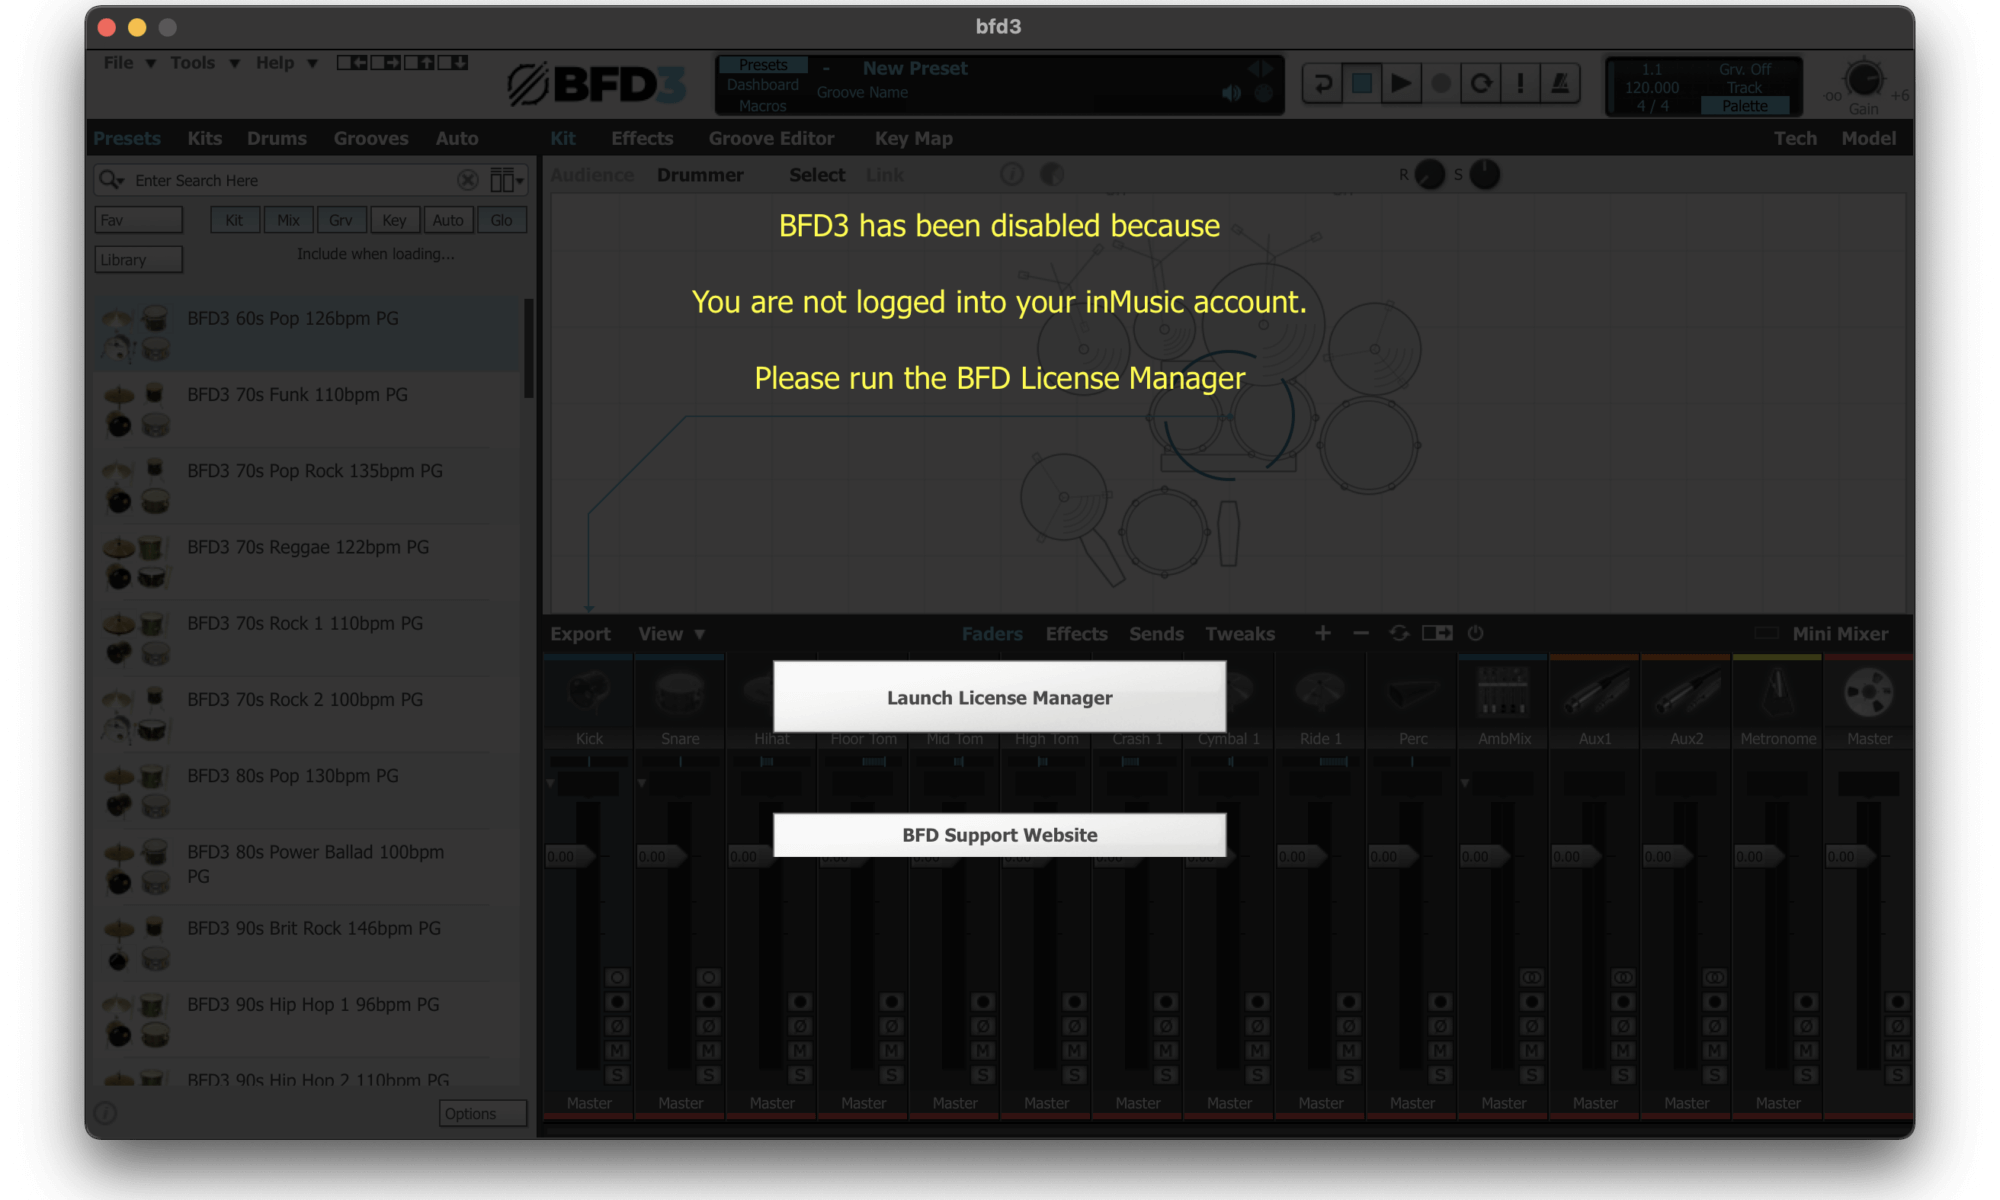Toggle the Mini Mixer checkbox

click(x=1767, y=633)
